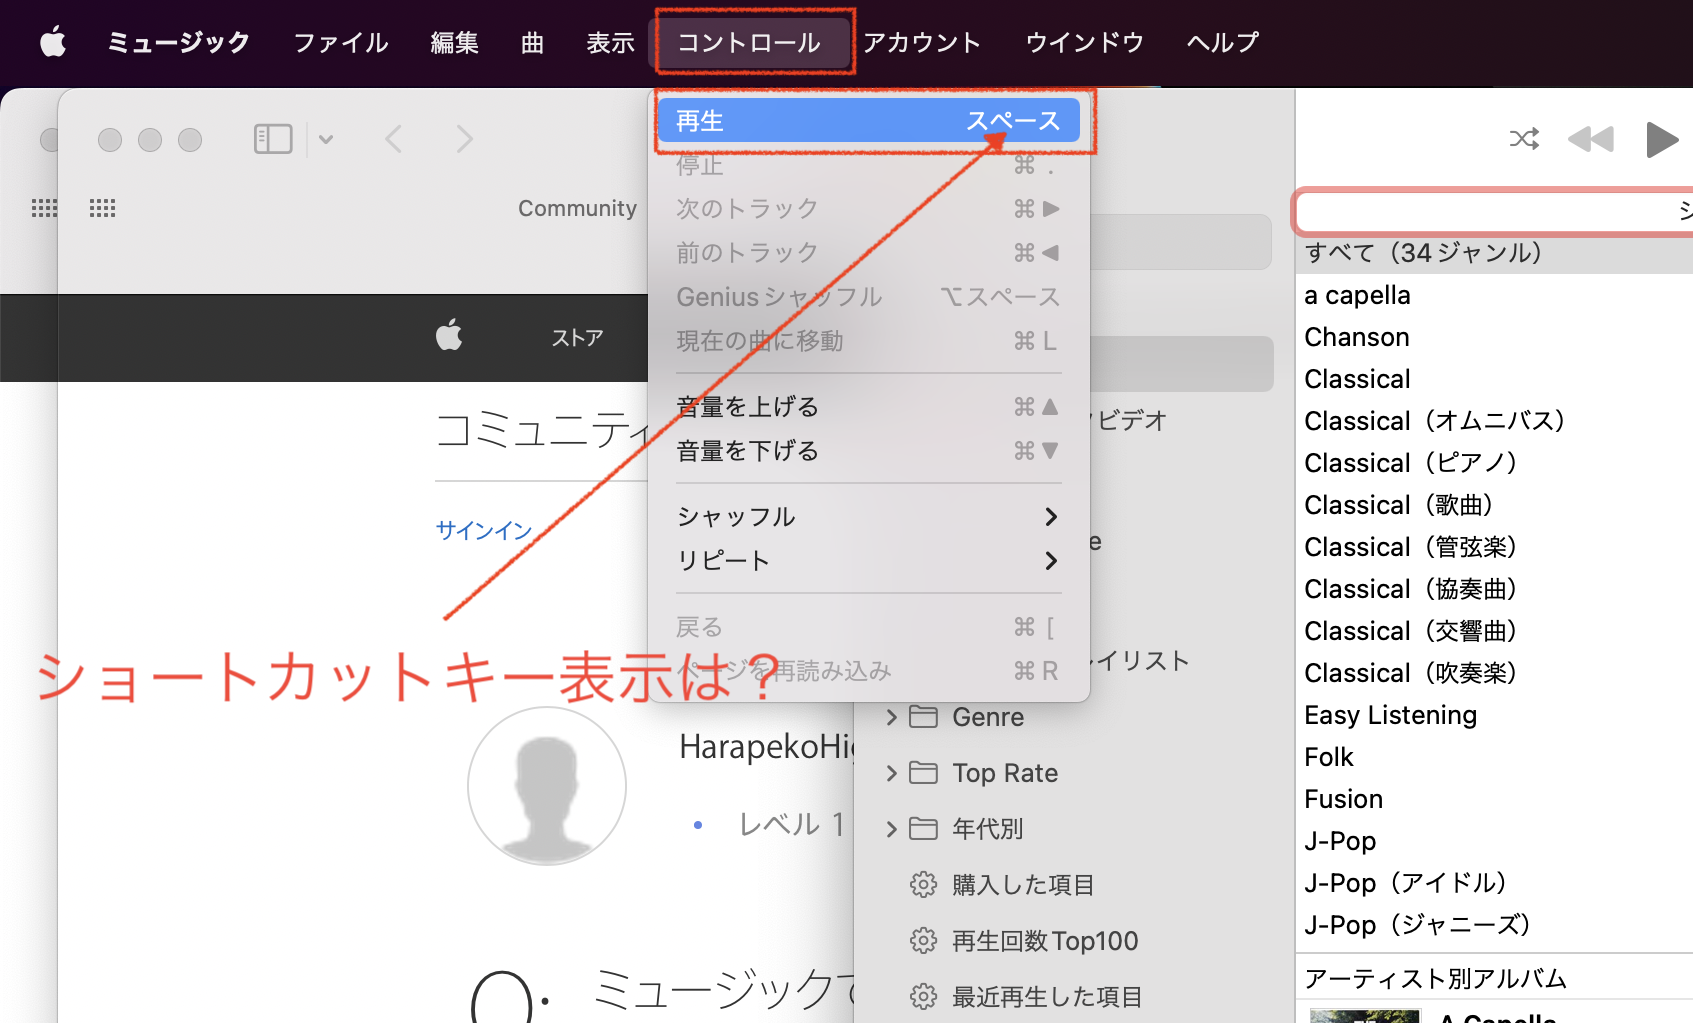The image size is (1693, 1023).
Task: Click the back navigation chevron
Action: [x=394, y=139]
